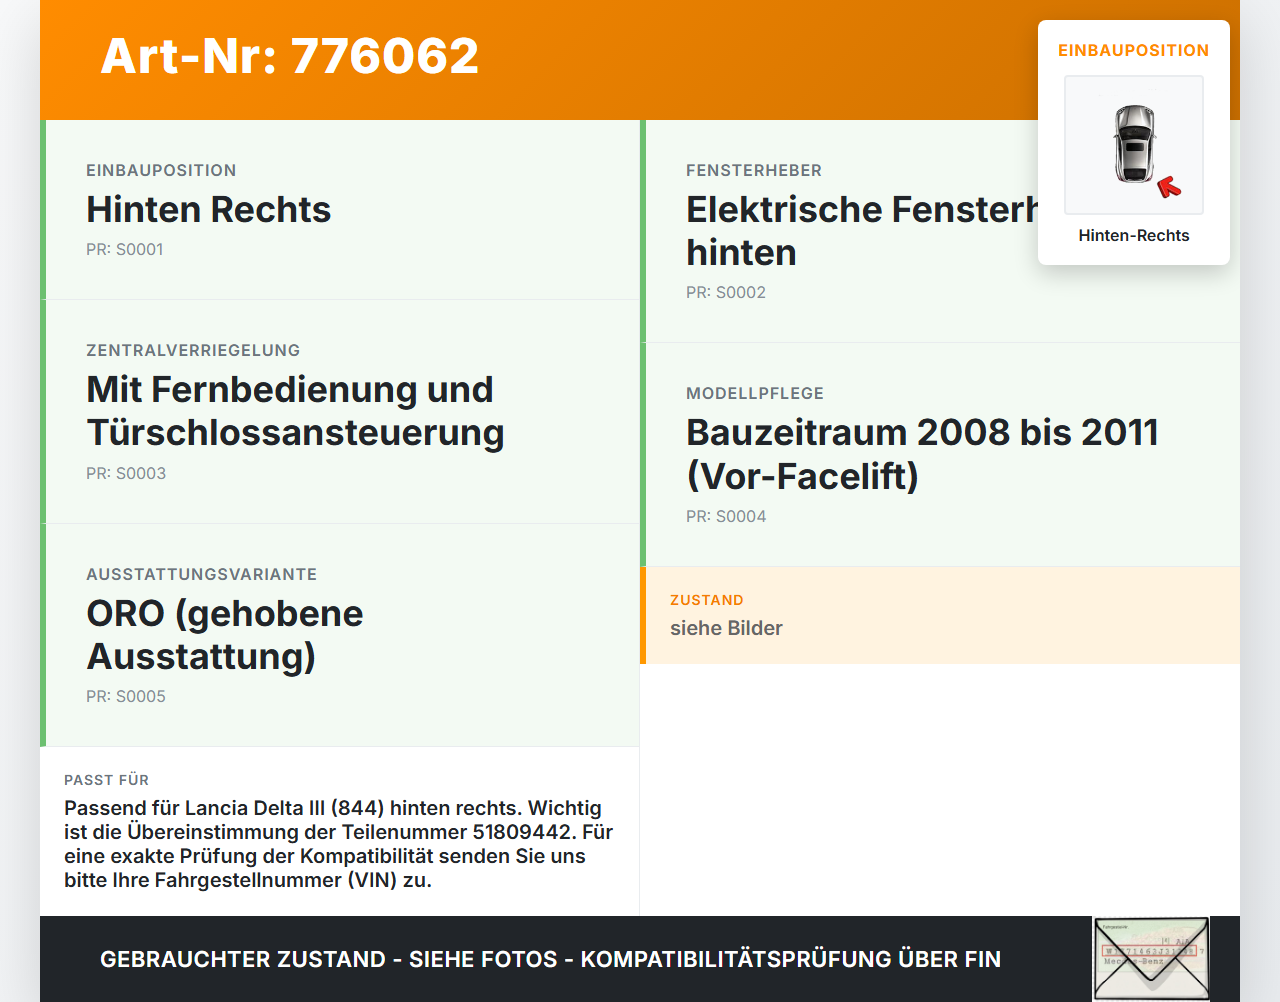
Task: Click PR: S0003 reference code
Action: coord(126,473)
